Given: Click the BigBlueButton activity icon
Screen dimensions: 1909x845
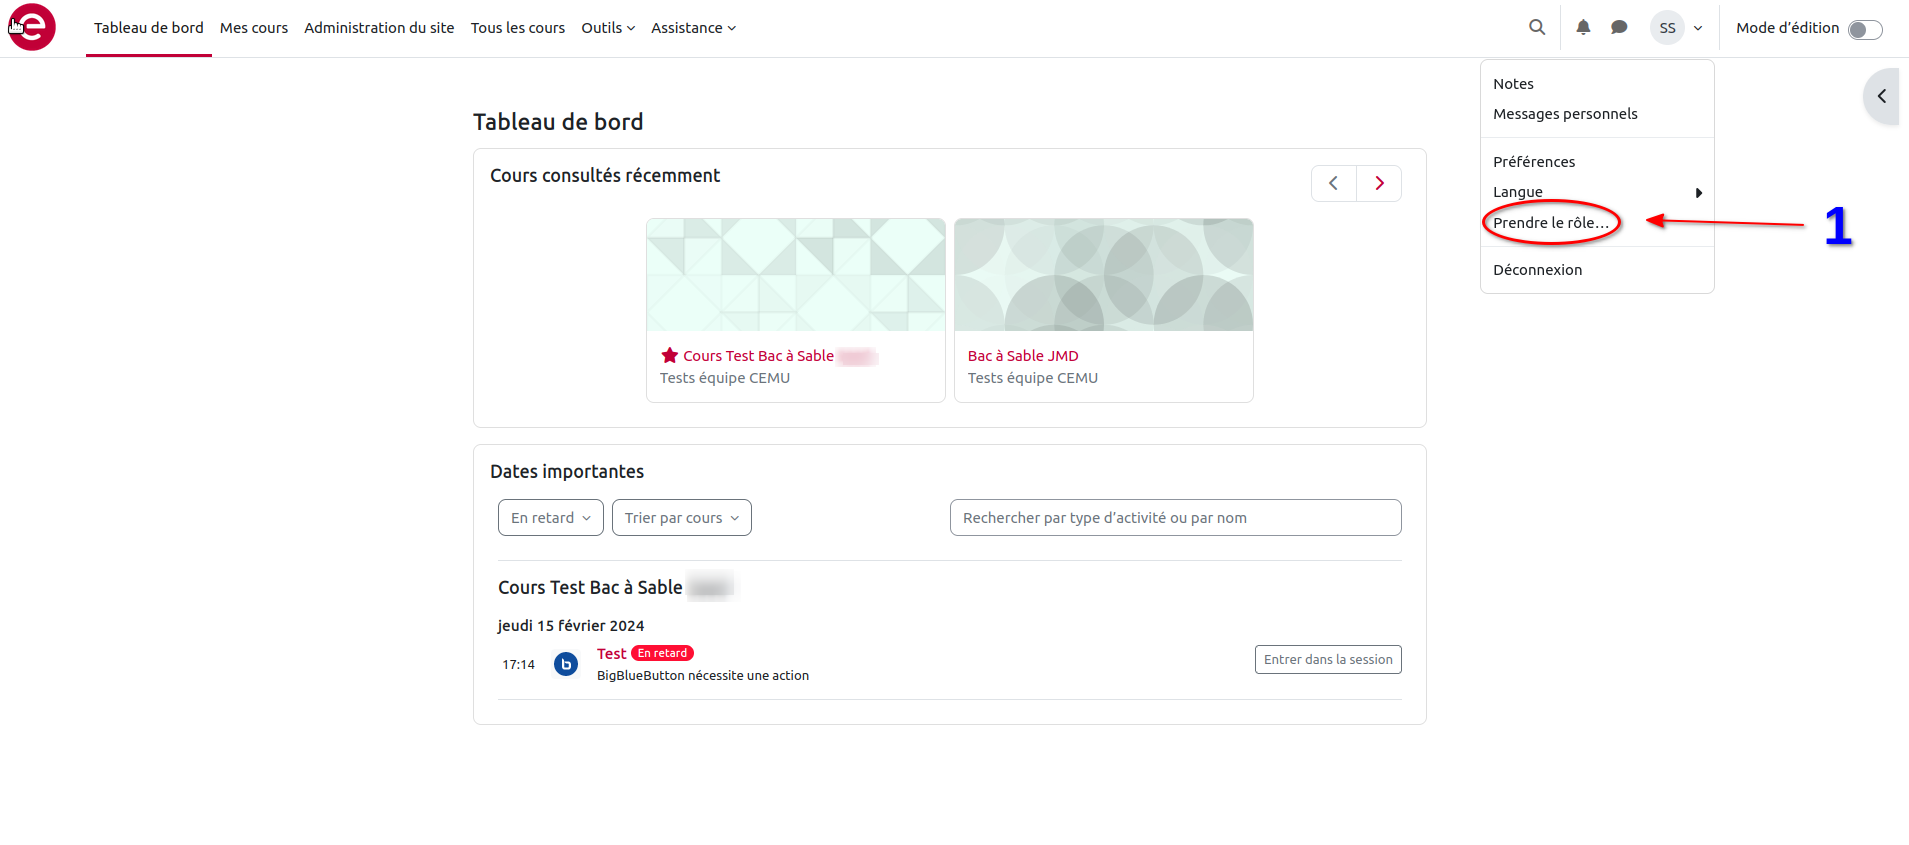Looking at the screenshot, I should [x=566, y=664].
